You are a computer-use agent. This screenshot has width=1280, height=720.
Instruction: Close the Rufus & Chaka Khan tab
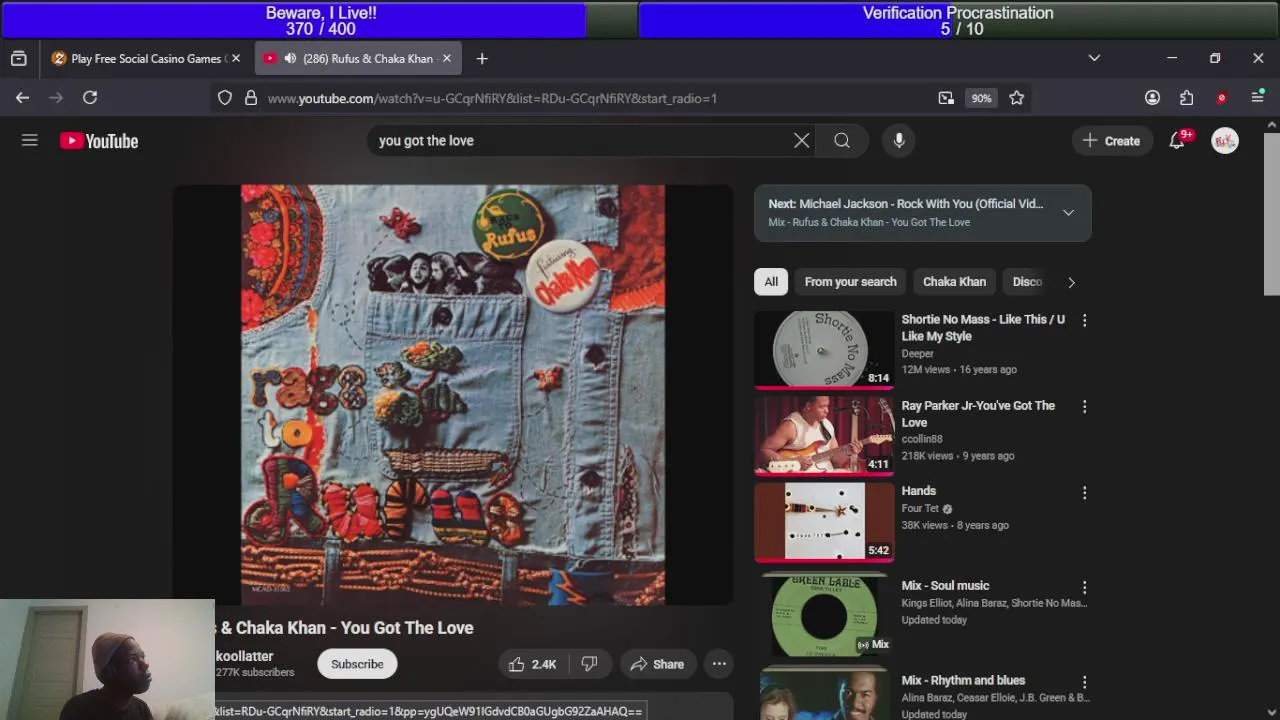click(x=447, y=59)
